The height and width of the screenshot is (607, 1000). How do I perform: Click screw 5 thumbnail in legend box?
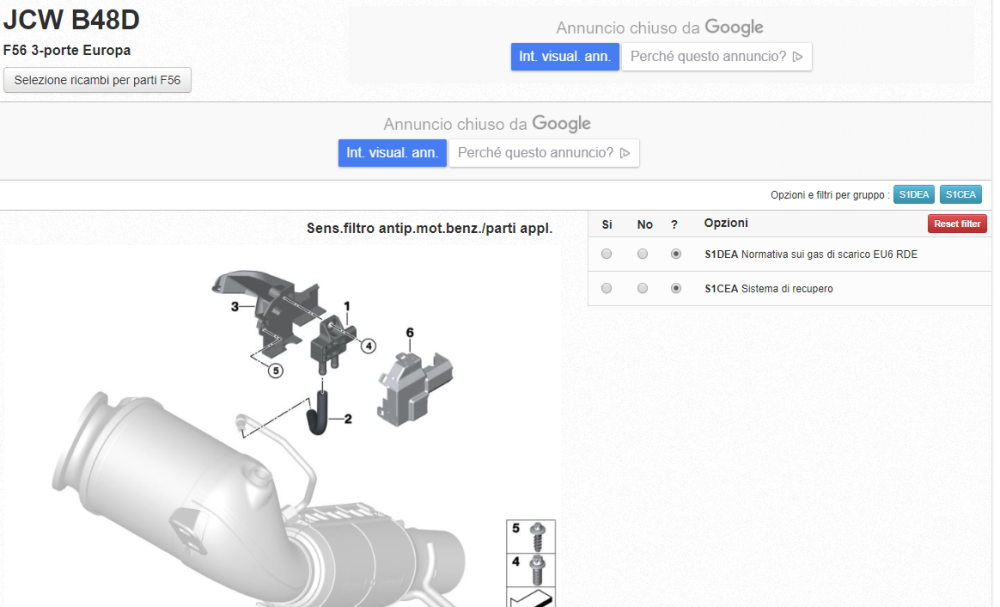[531, 537]
